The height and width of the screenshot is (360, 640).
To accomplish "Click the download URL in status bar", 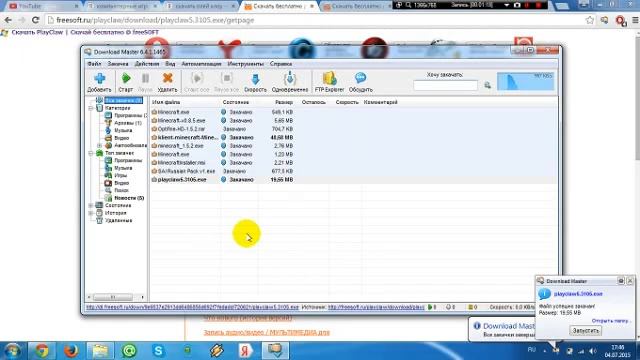I will [x=192, y=307].
